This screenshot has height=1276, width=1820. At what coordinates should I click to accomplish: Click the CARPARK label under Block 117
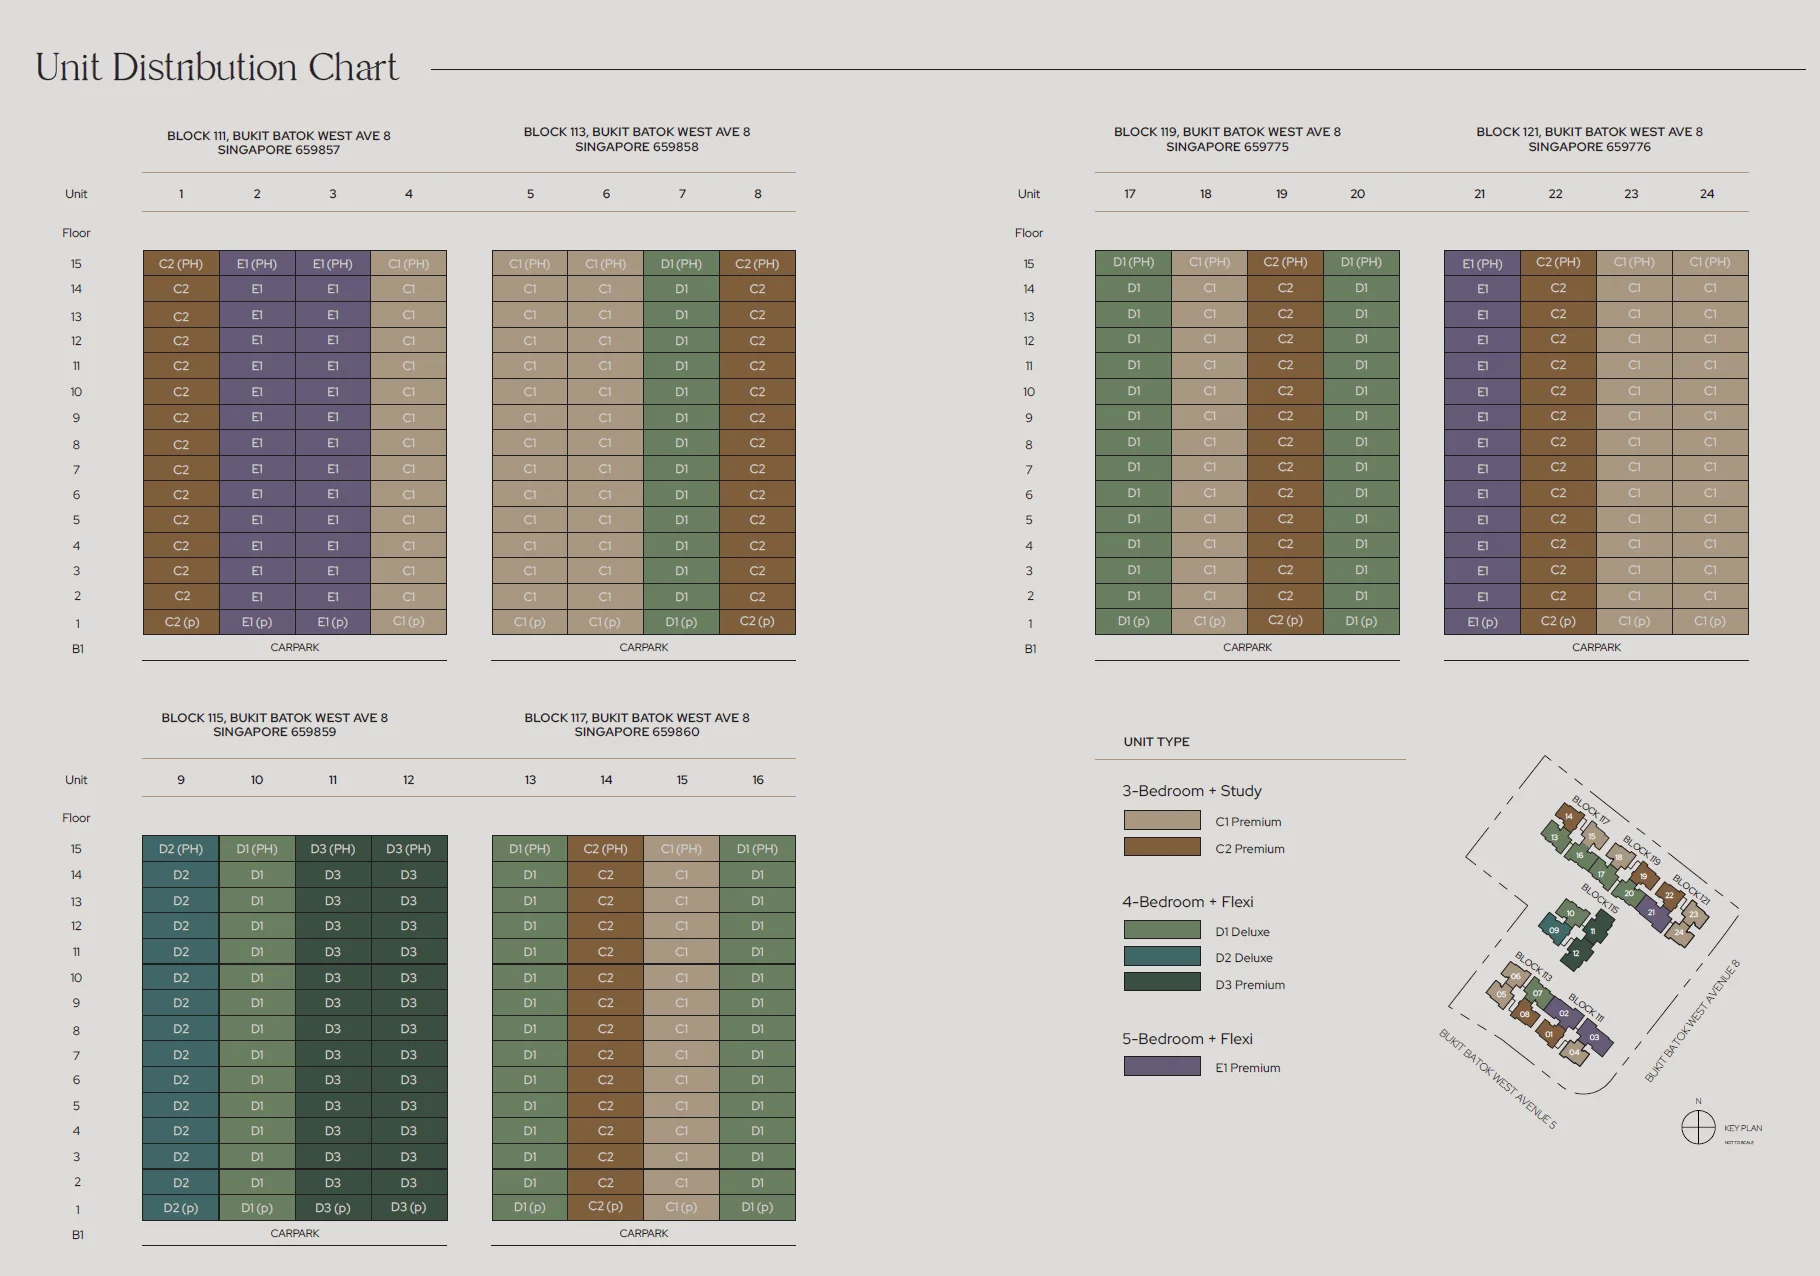643,1233
